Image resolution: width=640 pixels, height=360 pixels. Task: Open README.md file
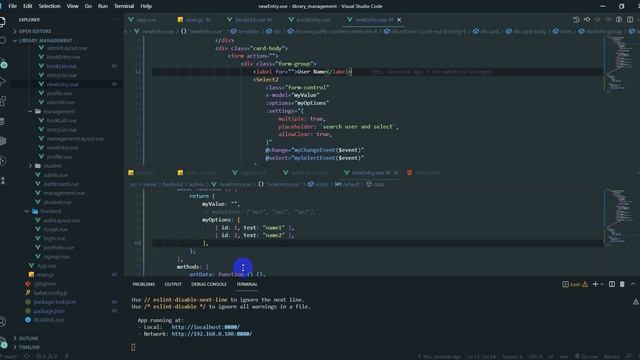49,320
